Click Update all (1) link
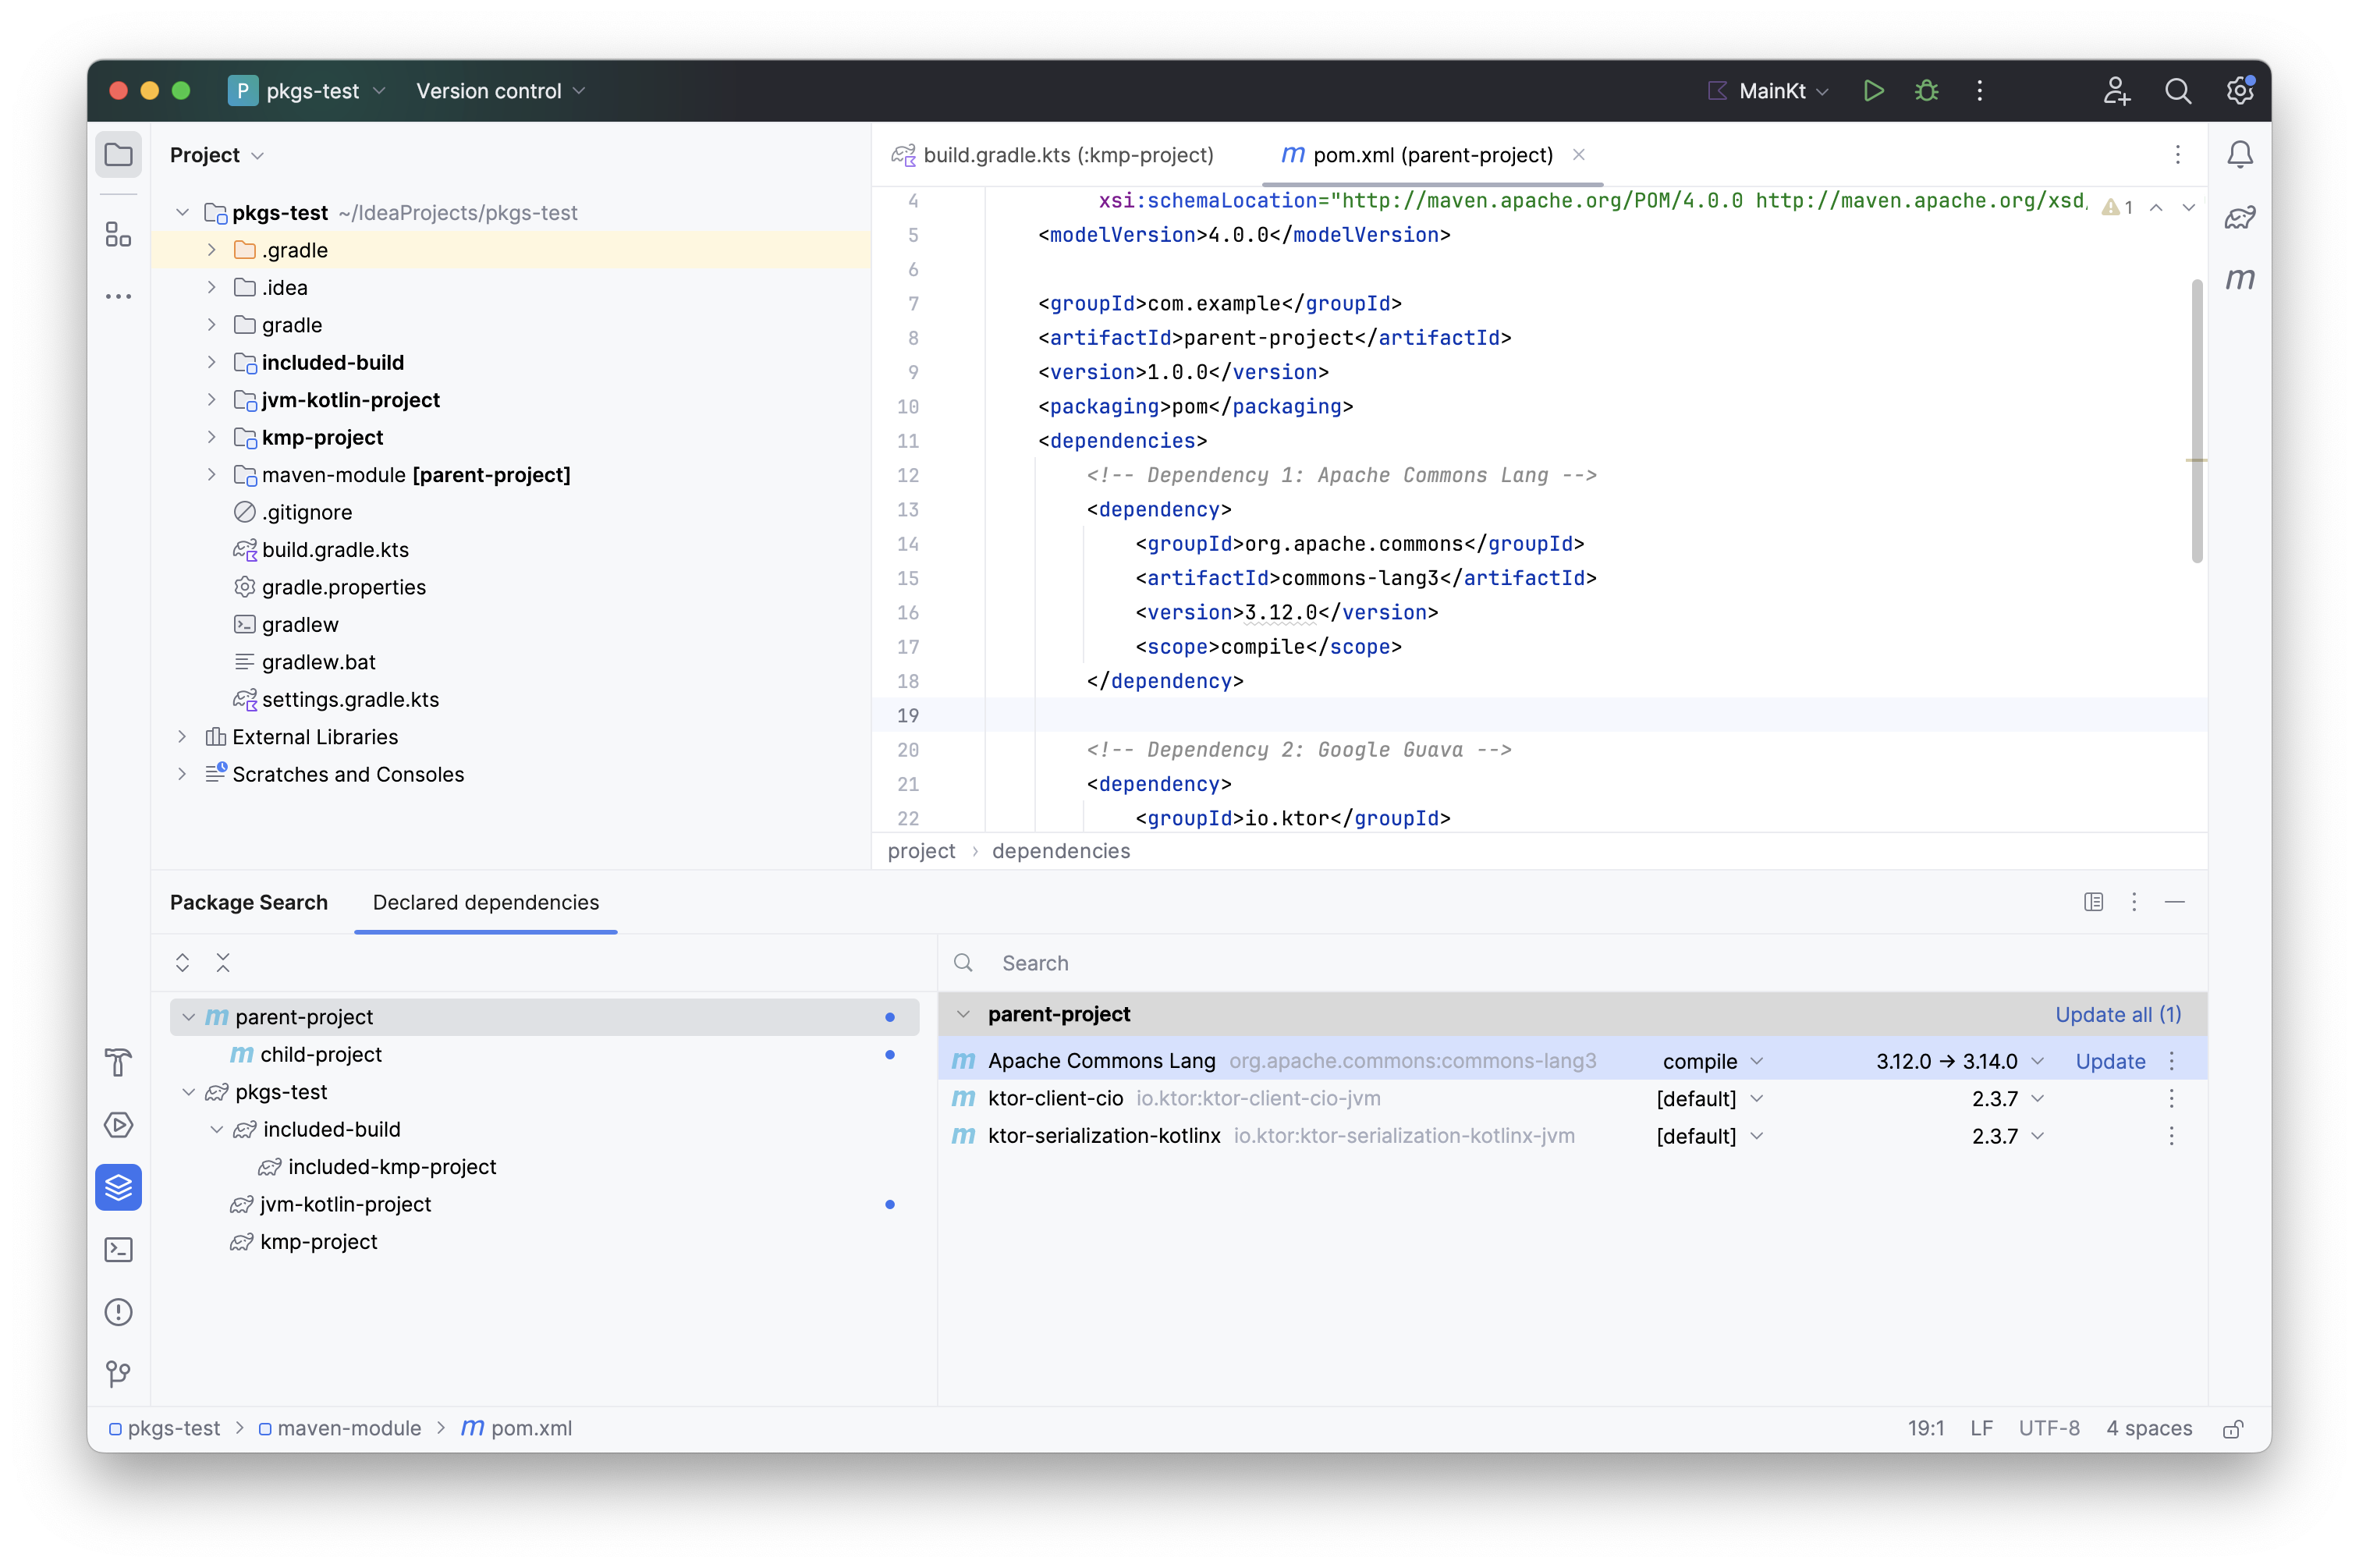 [x=2117, y=1014]
